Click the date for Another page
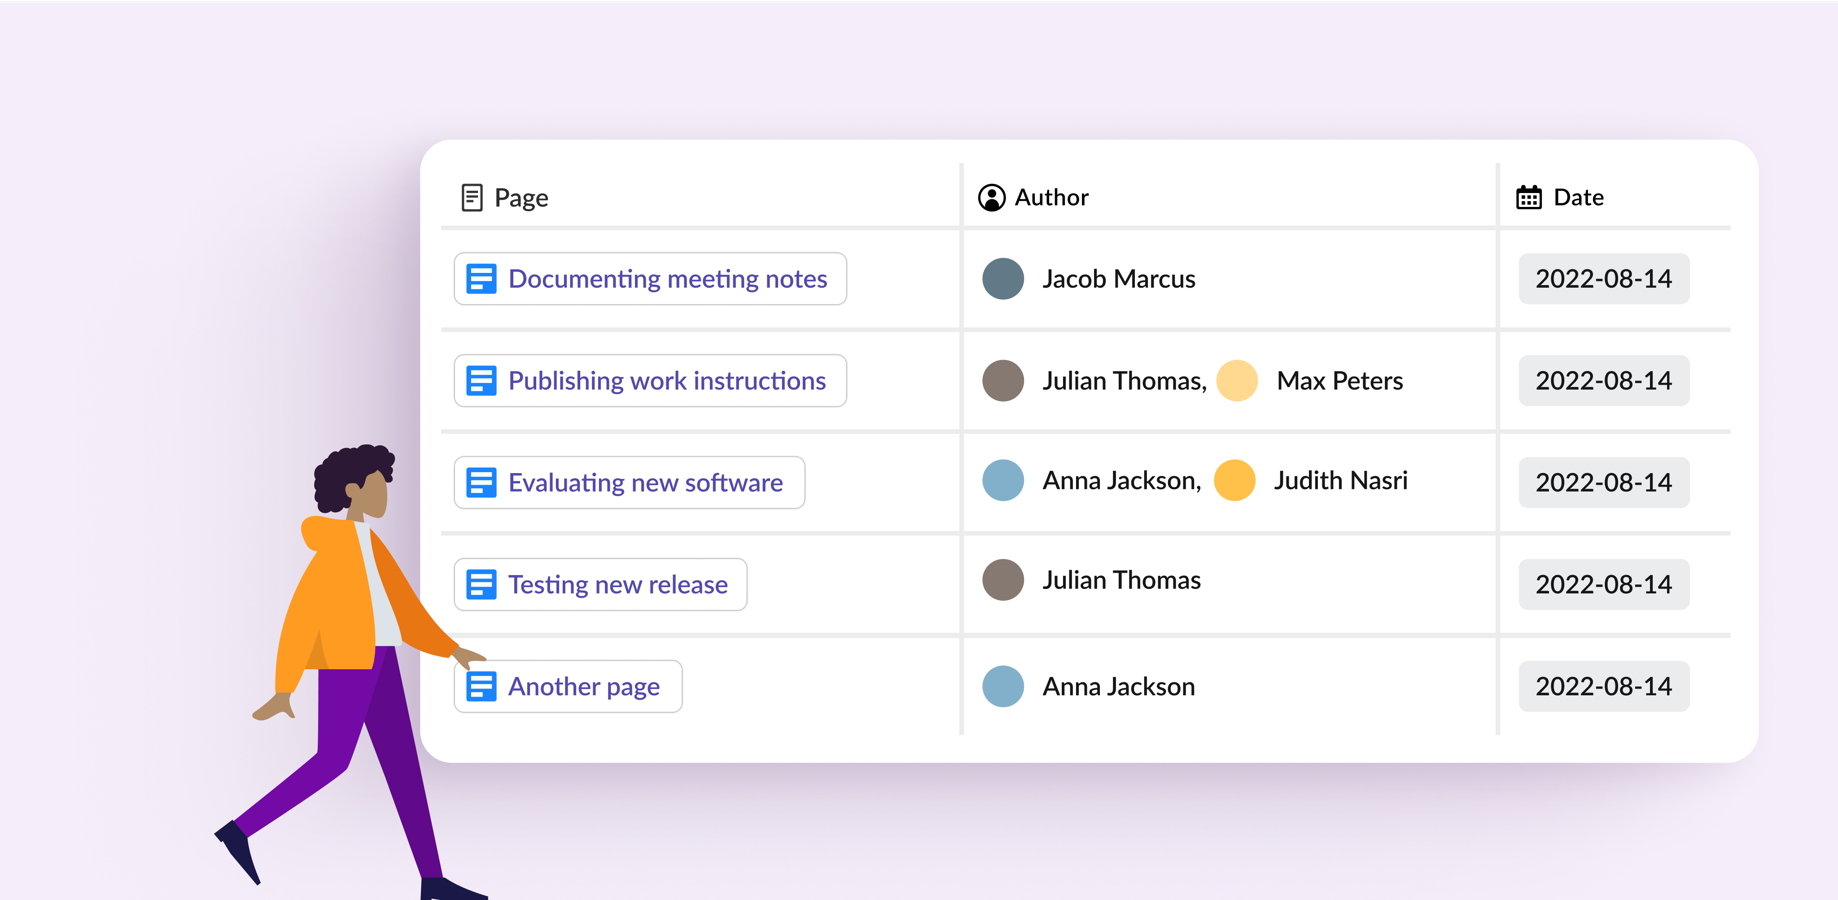 [1604, 687]
